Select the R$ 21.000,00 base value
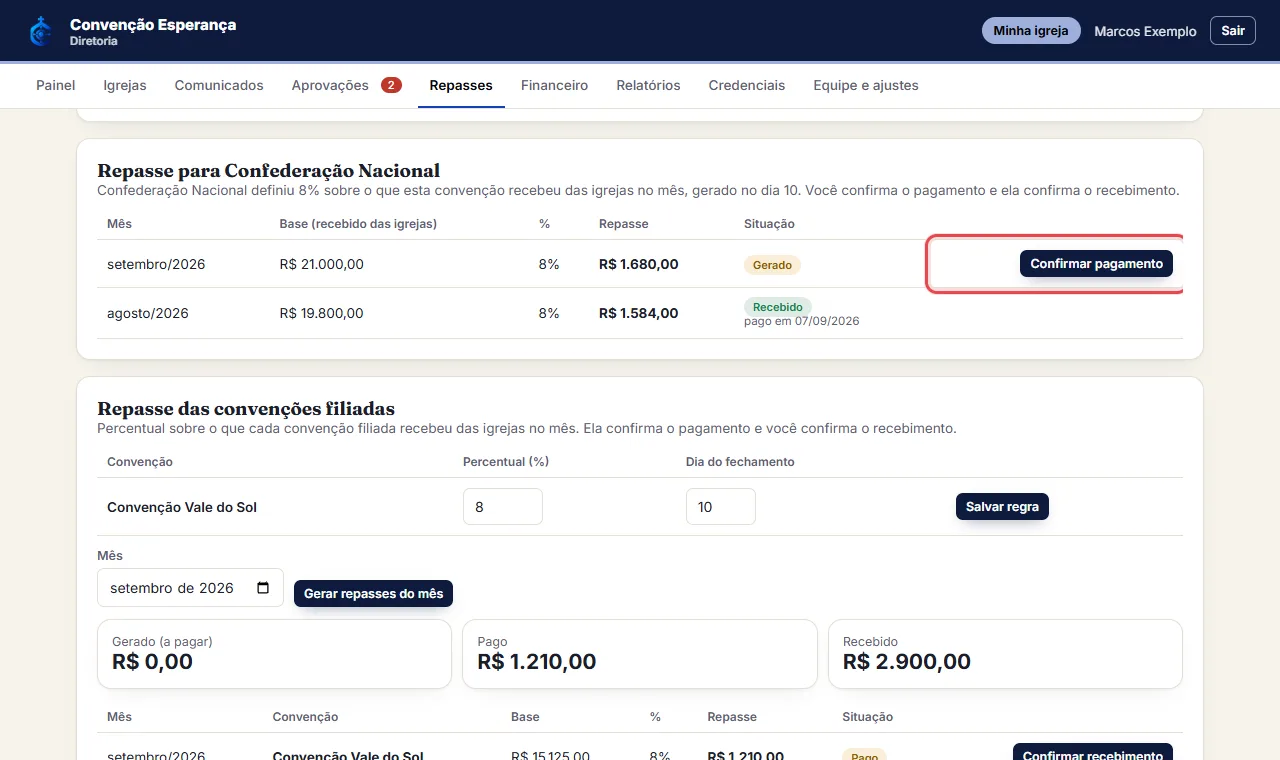This screenshot has height=760, width=1280. (322, 265)
